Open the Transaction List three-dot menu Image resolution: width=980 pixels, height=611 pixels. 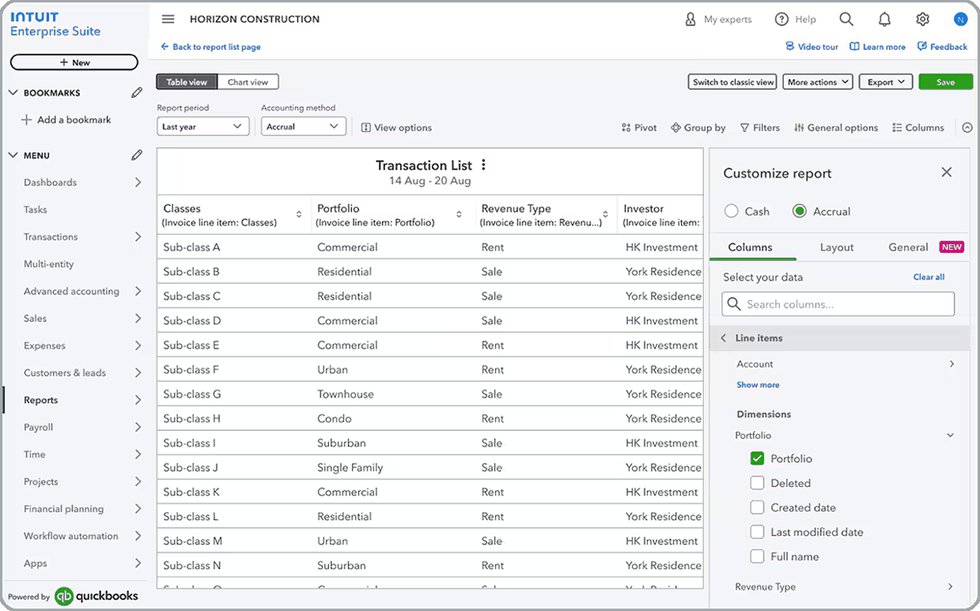coord(484,166)
